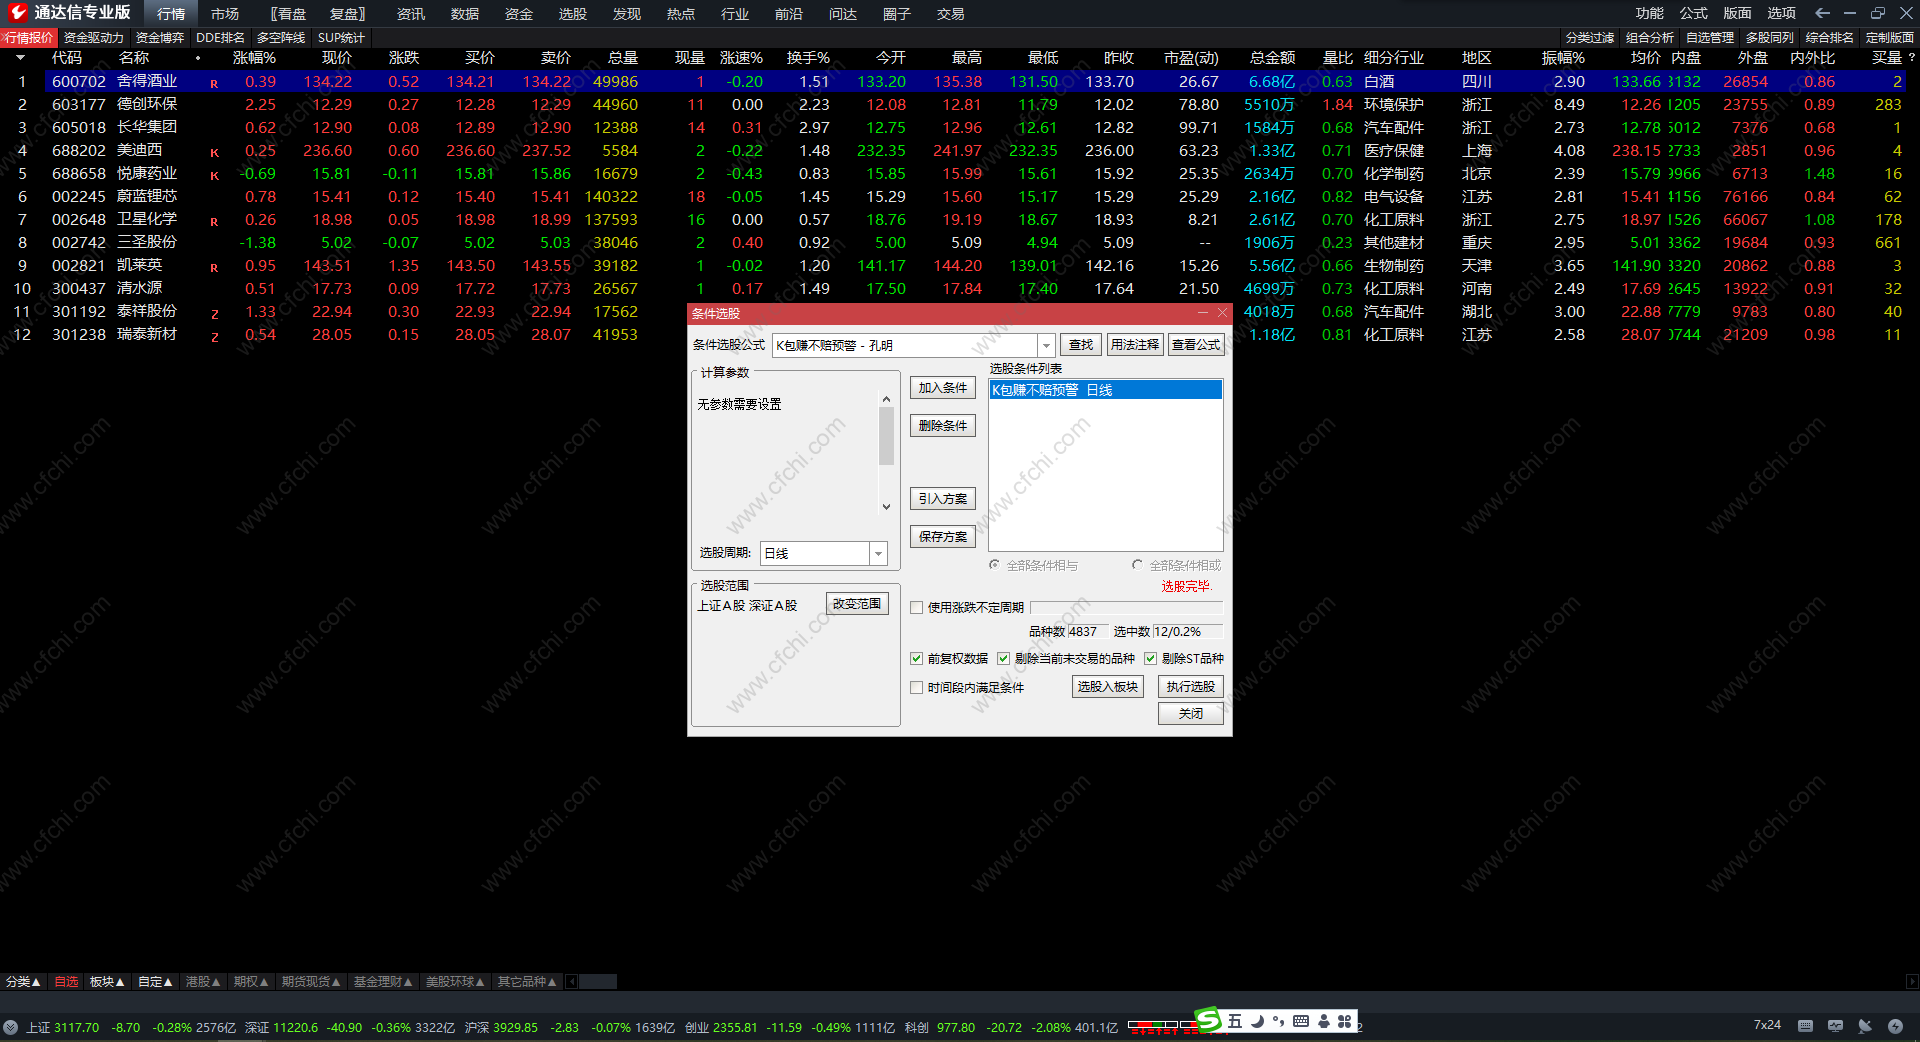
Task: Open the 选股周期 period dropdown
Action: [878, 553]
